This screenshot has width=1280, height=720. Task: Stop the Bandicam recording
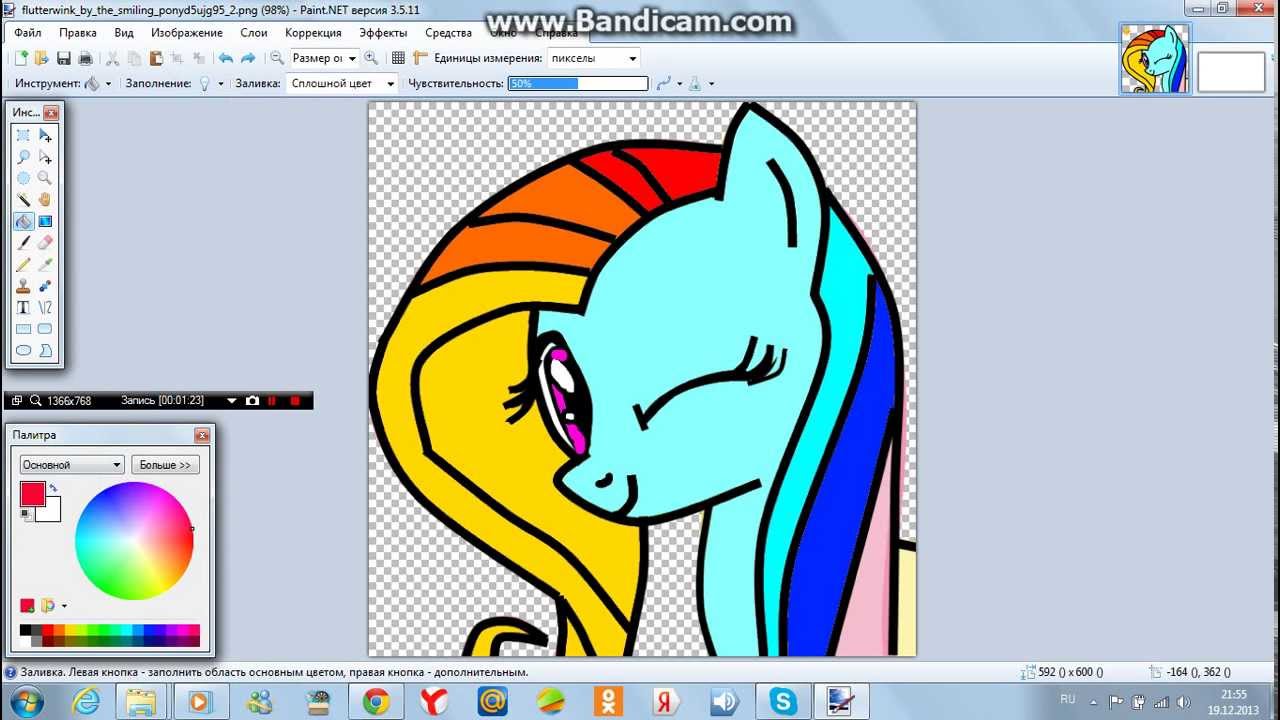[x=295, y=400]
